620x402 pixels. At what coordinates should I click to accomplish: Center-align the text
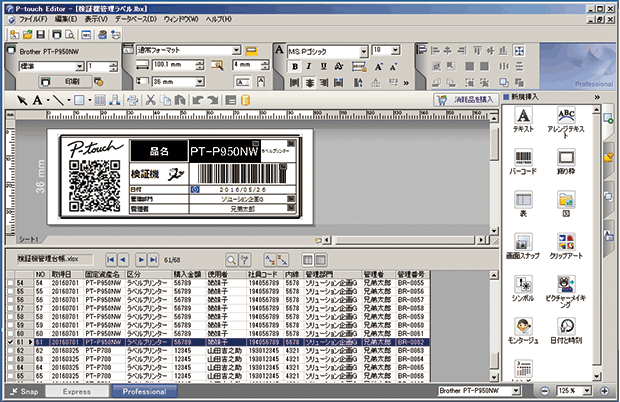pyautogui.click(x=309, y=83)
